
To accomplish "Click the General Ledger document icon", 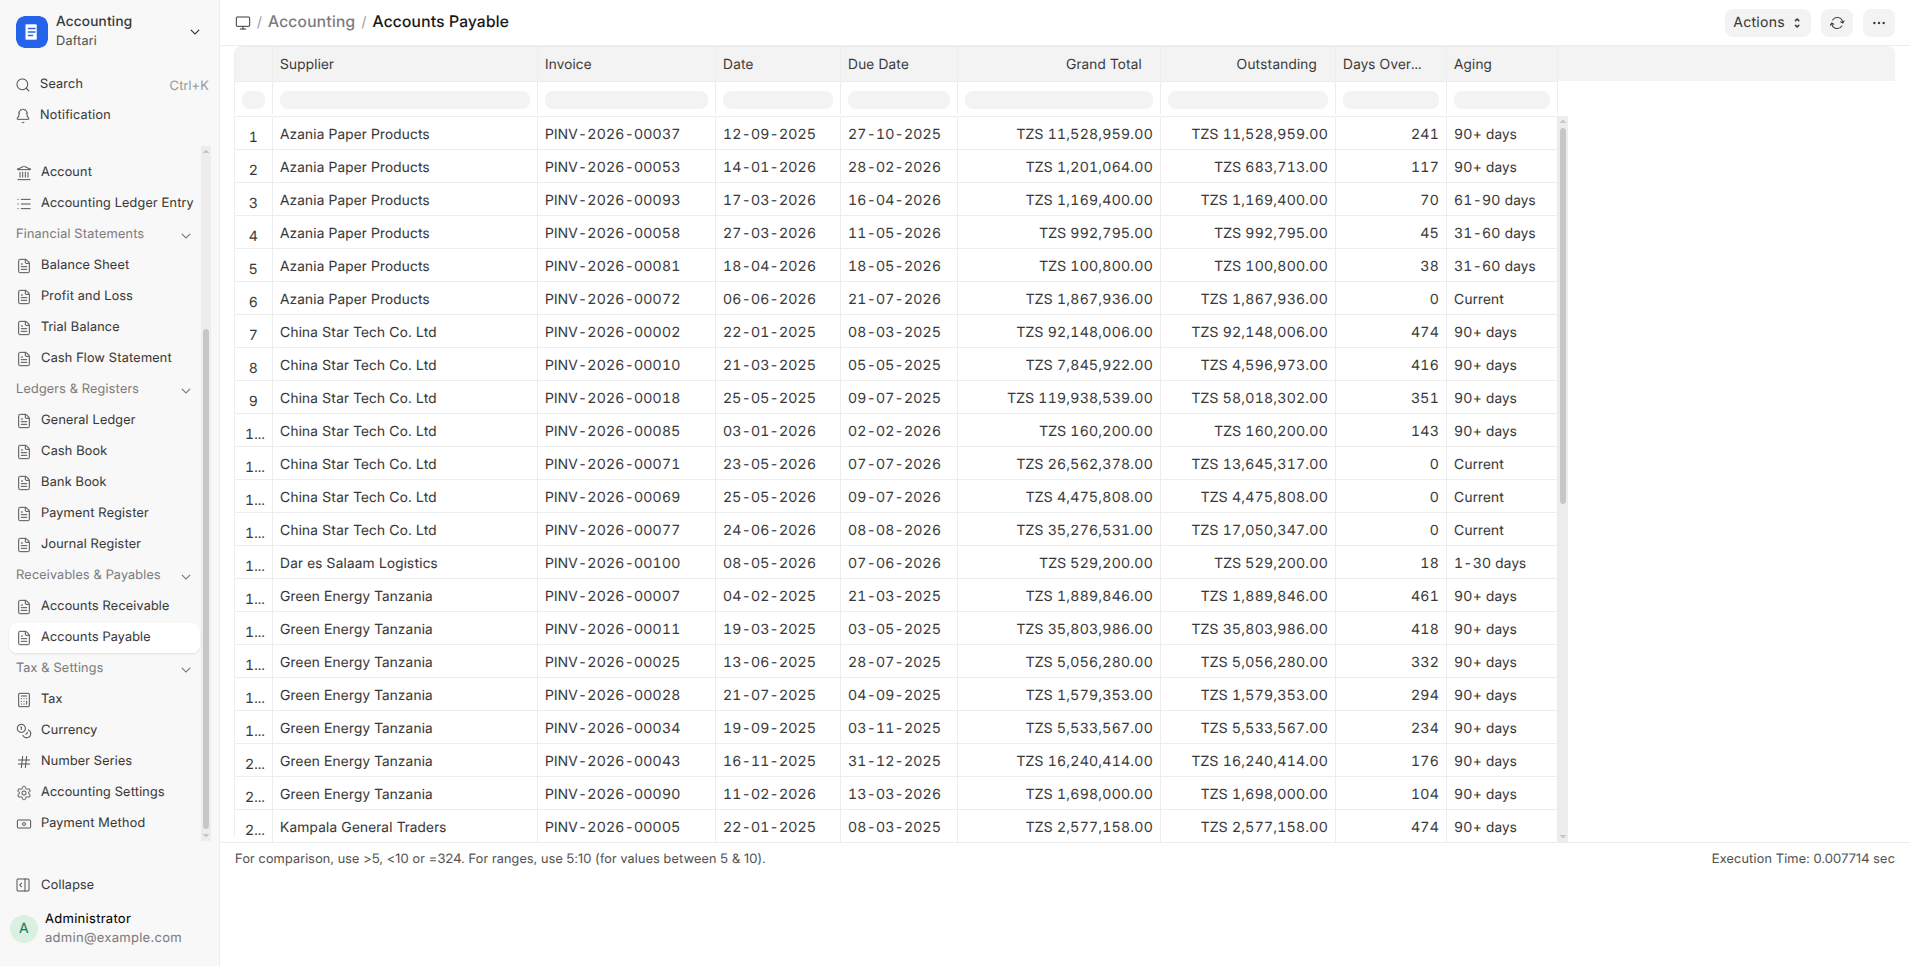I will 24,421.
